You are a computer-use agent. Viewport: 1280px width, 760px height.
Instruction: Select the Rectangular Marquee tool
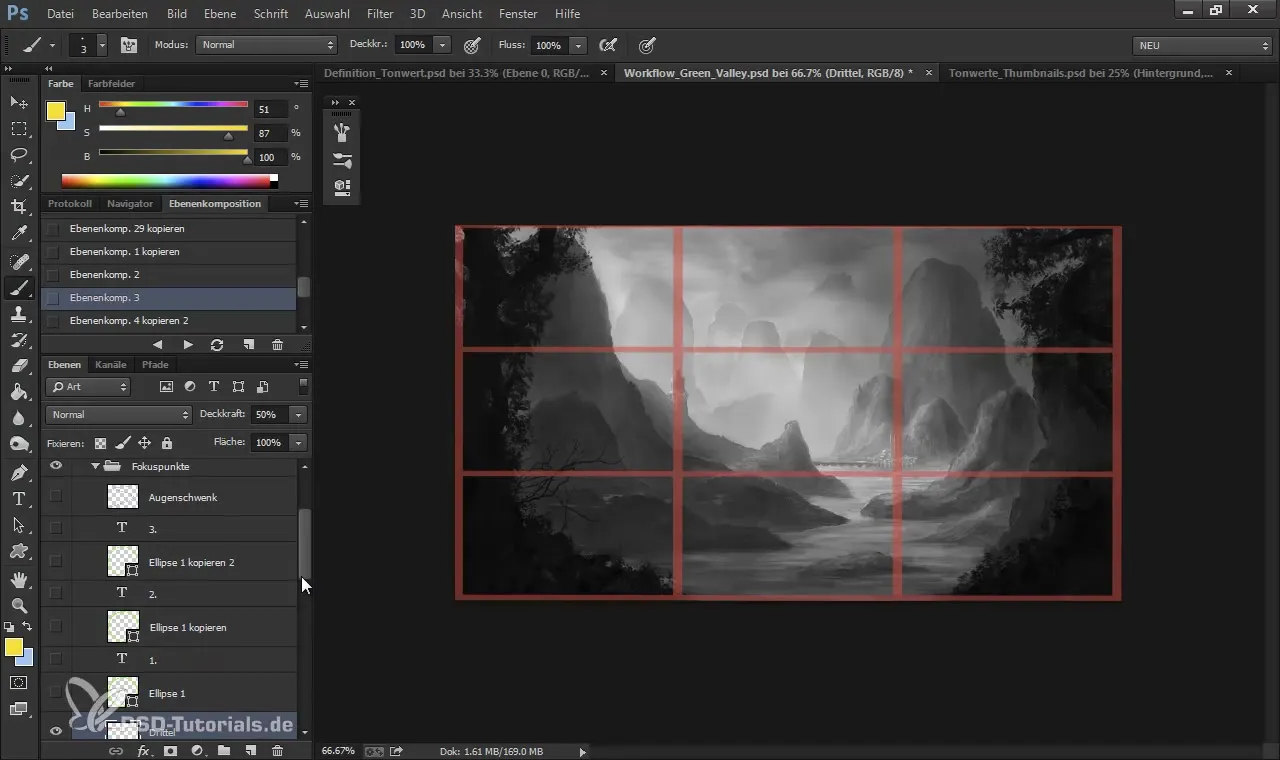pos(19,129)
